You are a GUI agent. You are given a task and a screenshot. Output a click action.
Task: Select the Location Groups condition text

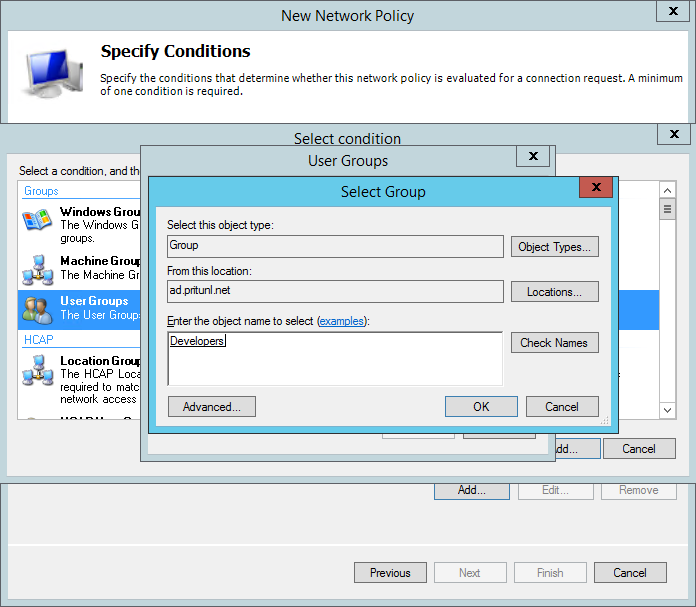(x=100, y=380)
